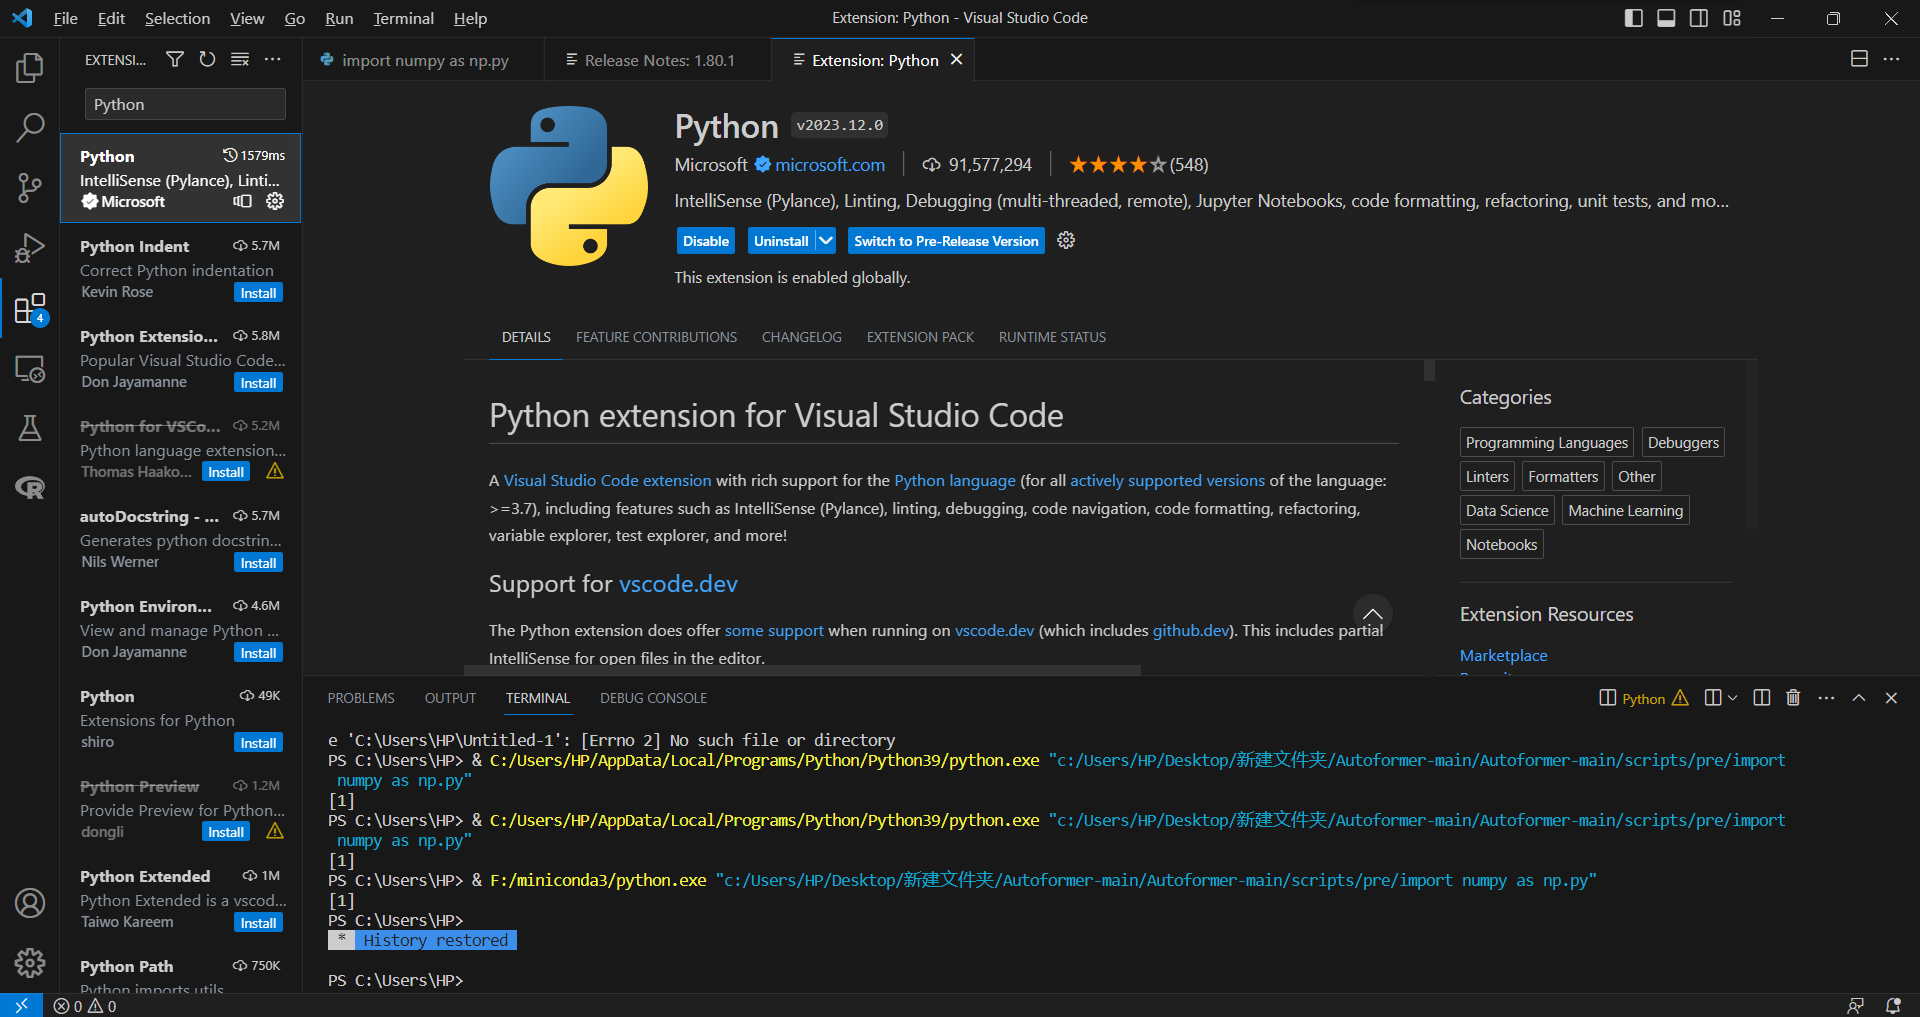This screenshot has width=1920, height=1017.
Task: Click the details page vertical scrollbar
Action: (x=1429, y=370)
